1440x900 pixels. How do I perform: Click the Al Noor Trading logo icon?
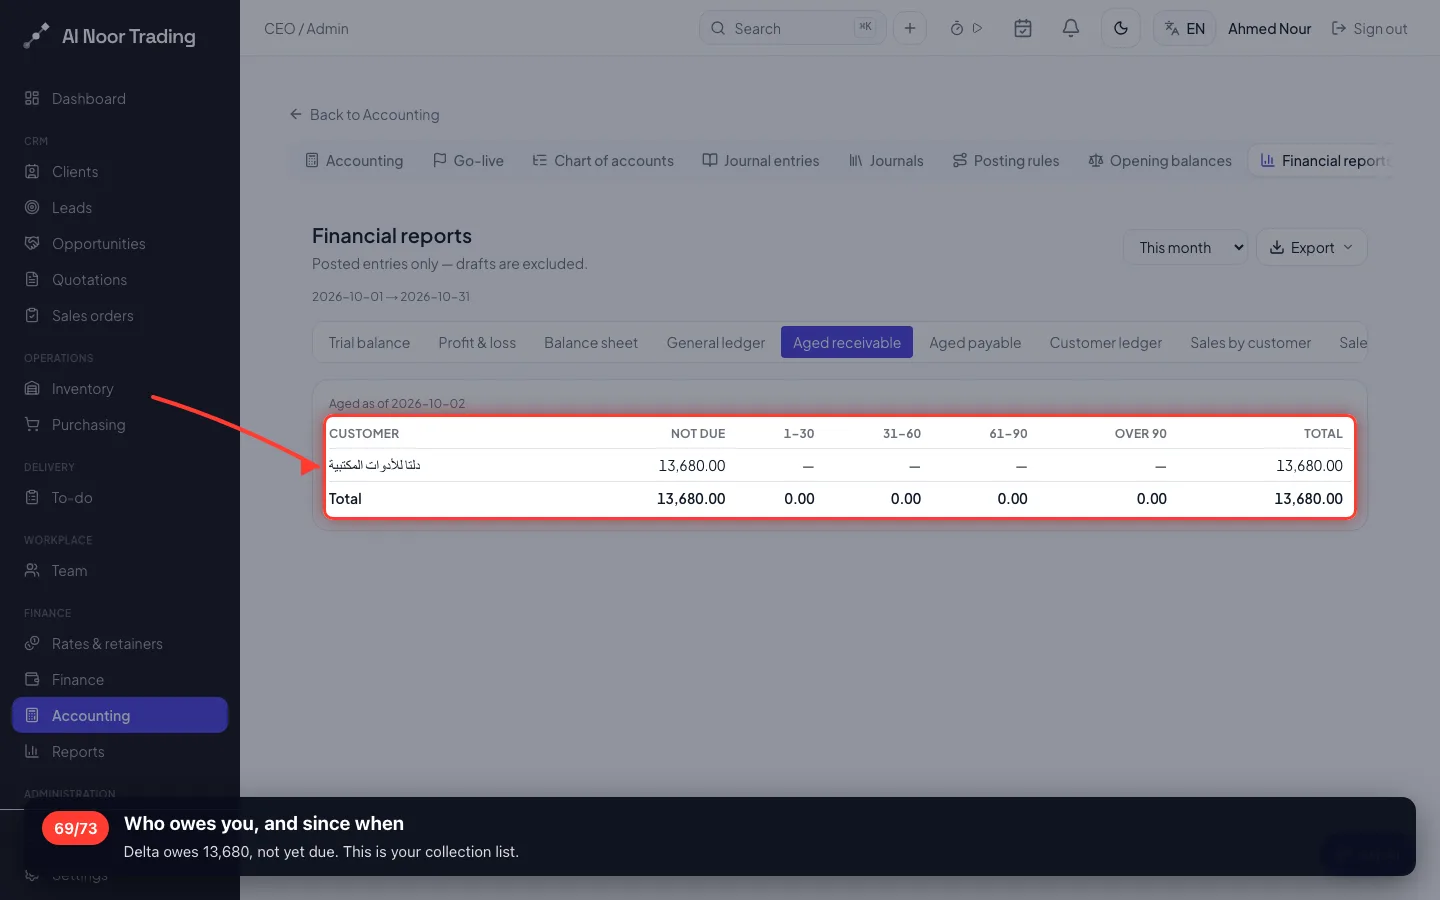[x=36, y=36]
